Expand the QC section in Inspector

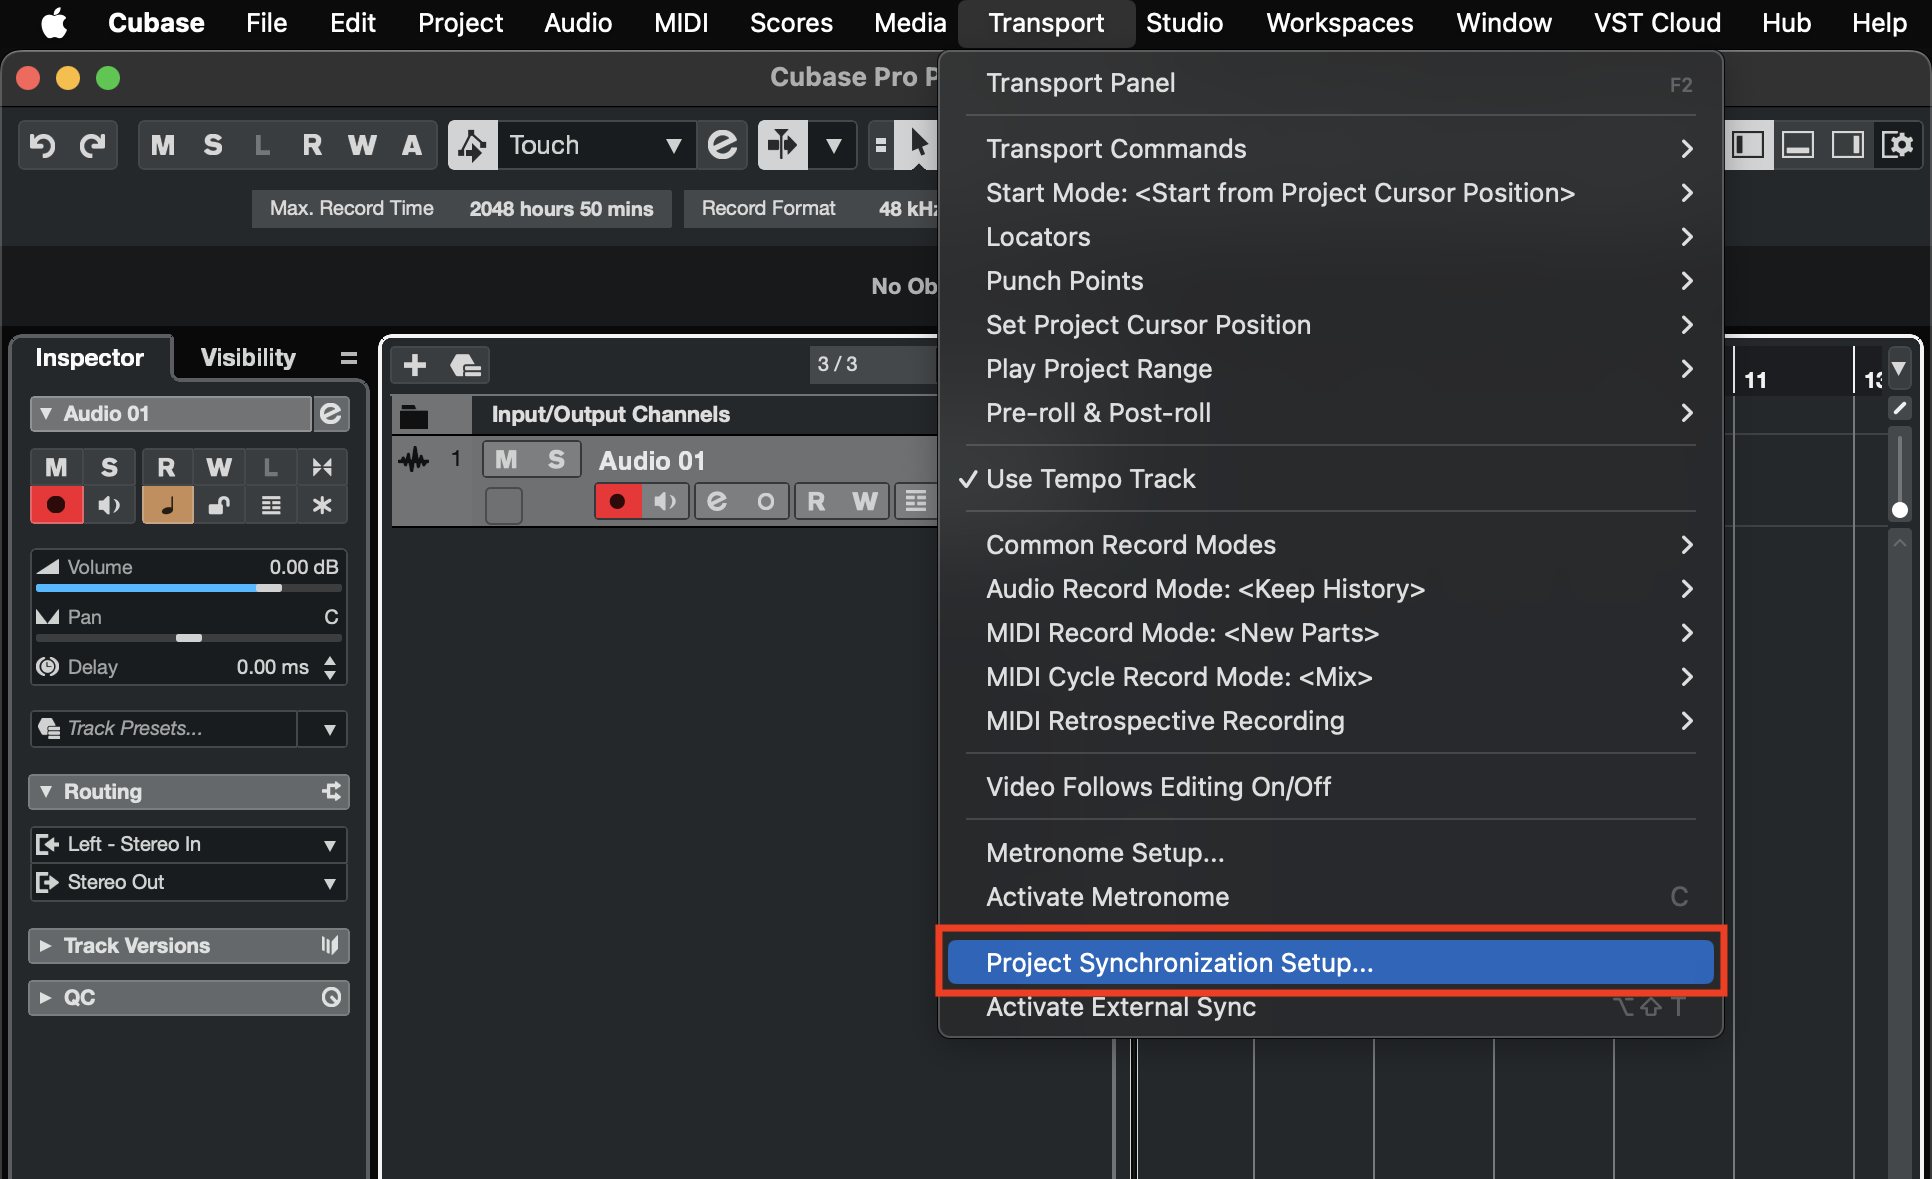click(x=45, y=997)
